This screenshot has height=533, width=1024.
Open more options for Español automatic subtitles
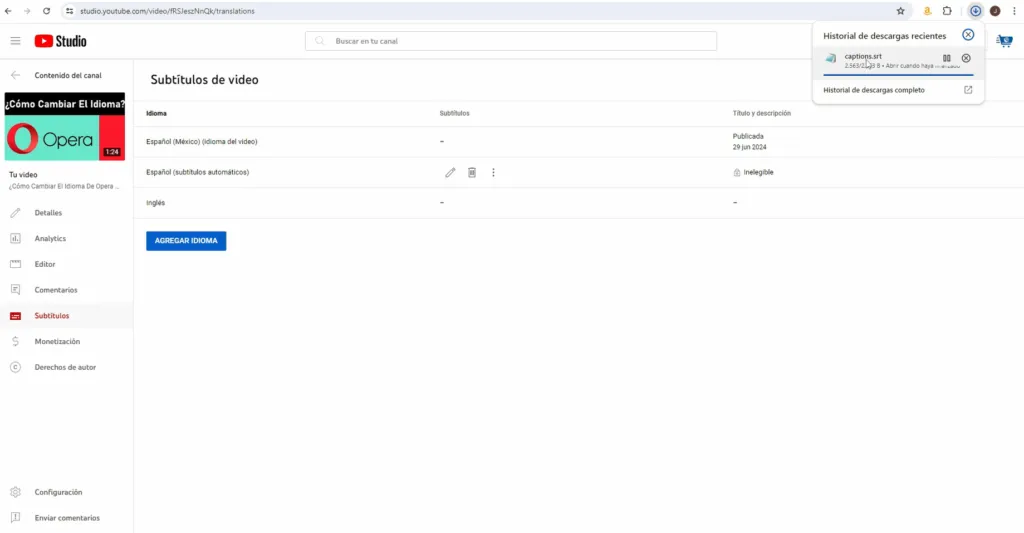[x=493, y=172]
